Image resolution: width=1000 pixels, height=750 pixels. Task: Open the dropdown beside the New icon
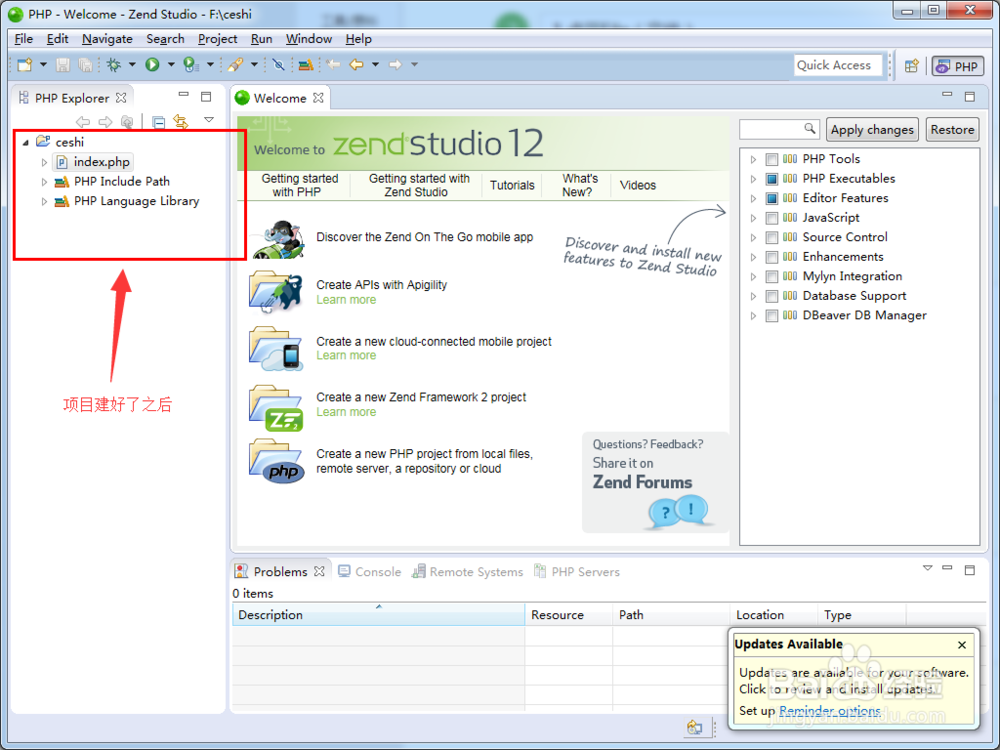[43, 64]
